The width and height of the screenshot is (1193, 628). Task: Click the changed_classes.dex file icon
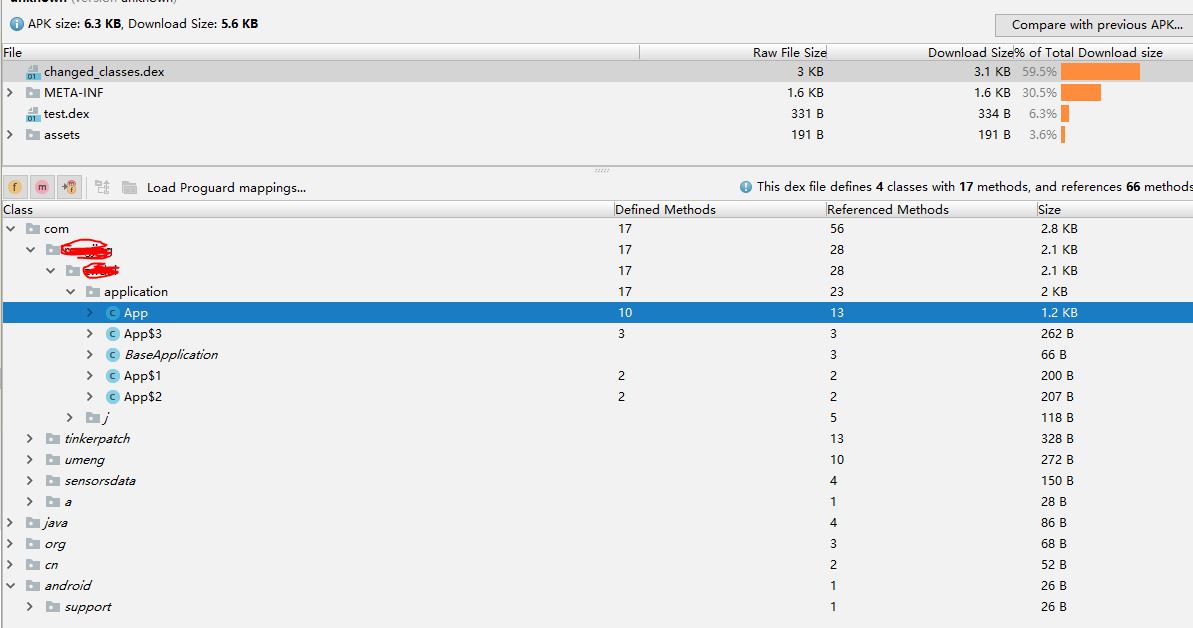coord(33,72)
